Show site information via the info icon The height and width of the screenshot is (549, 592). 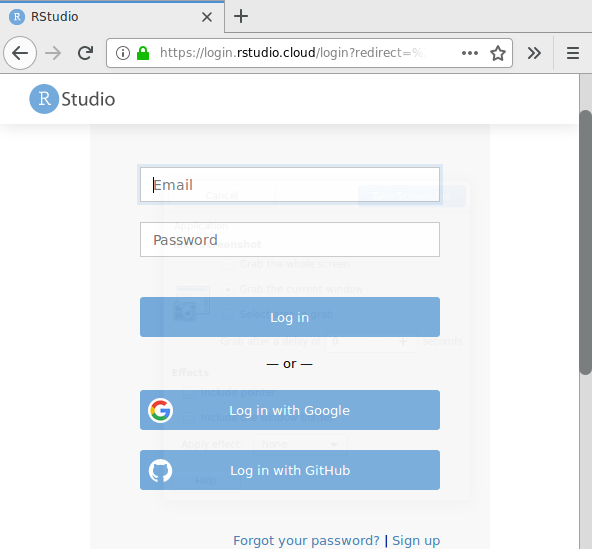[x=123, y=53]
